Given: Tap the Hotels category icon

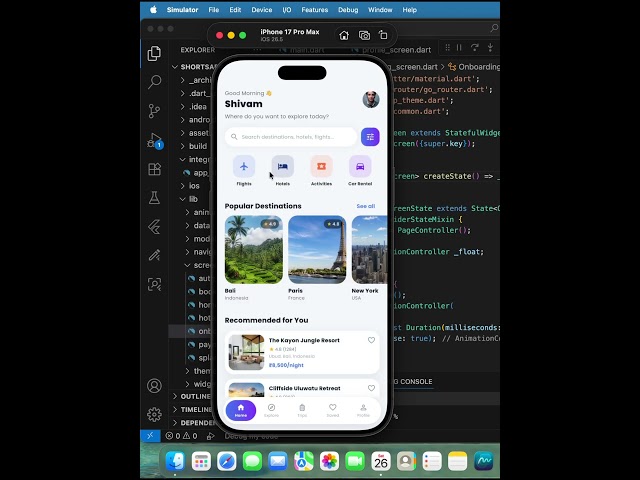Looking at the screenshot, I should 282,167.
